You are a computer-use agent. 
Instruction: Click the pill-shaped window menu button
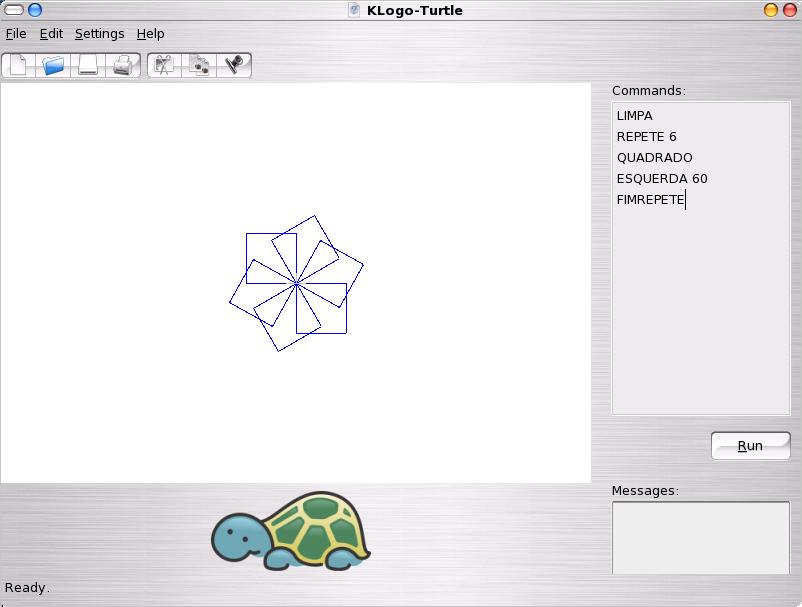click(14, 10)
